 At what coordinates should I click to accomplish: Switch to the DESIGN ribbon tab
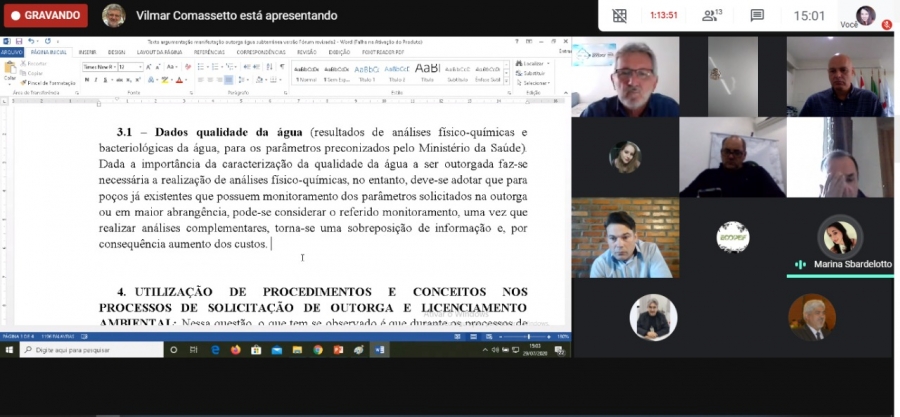pos(117,52)
